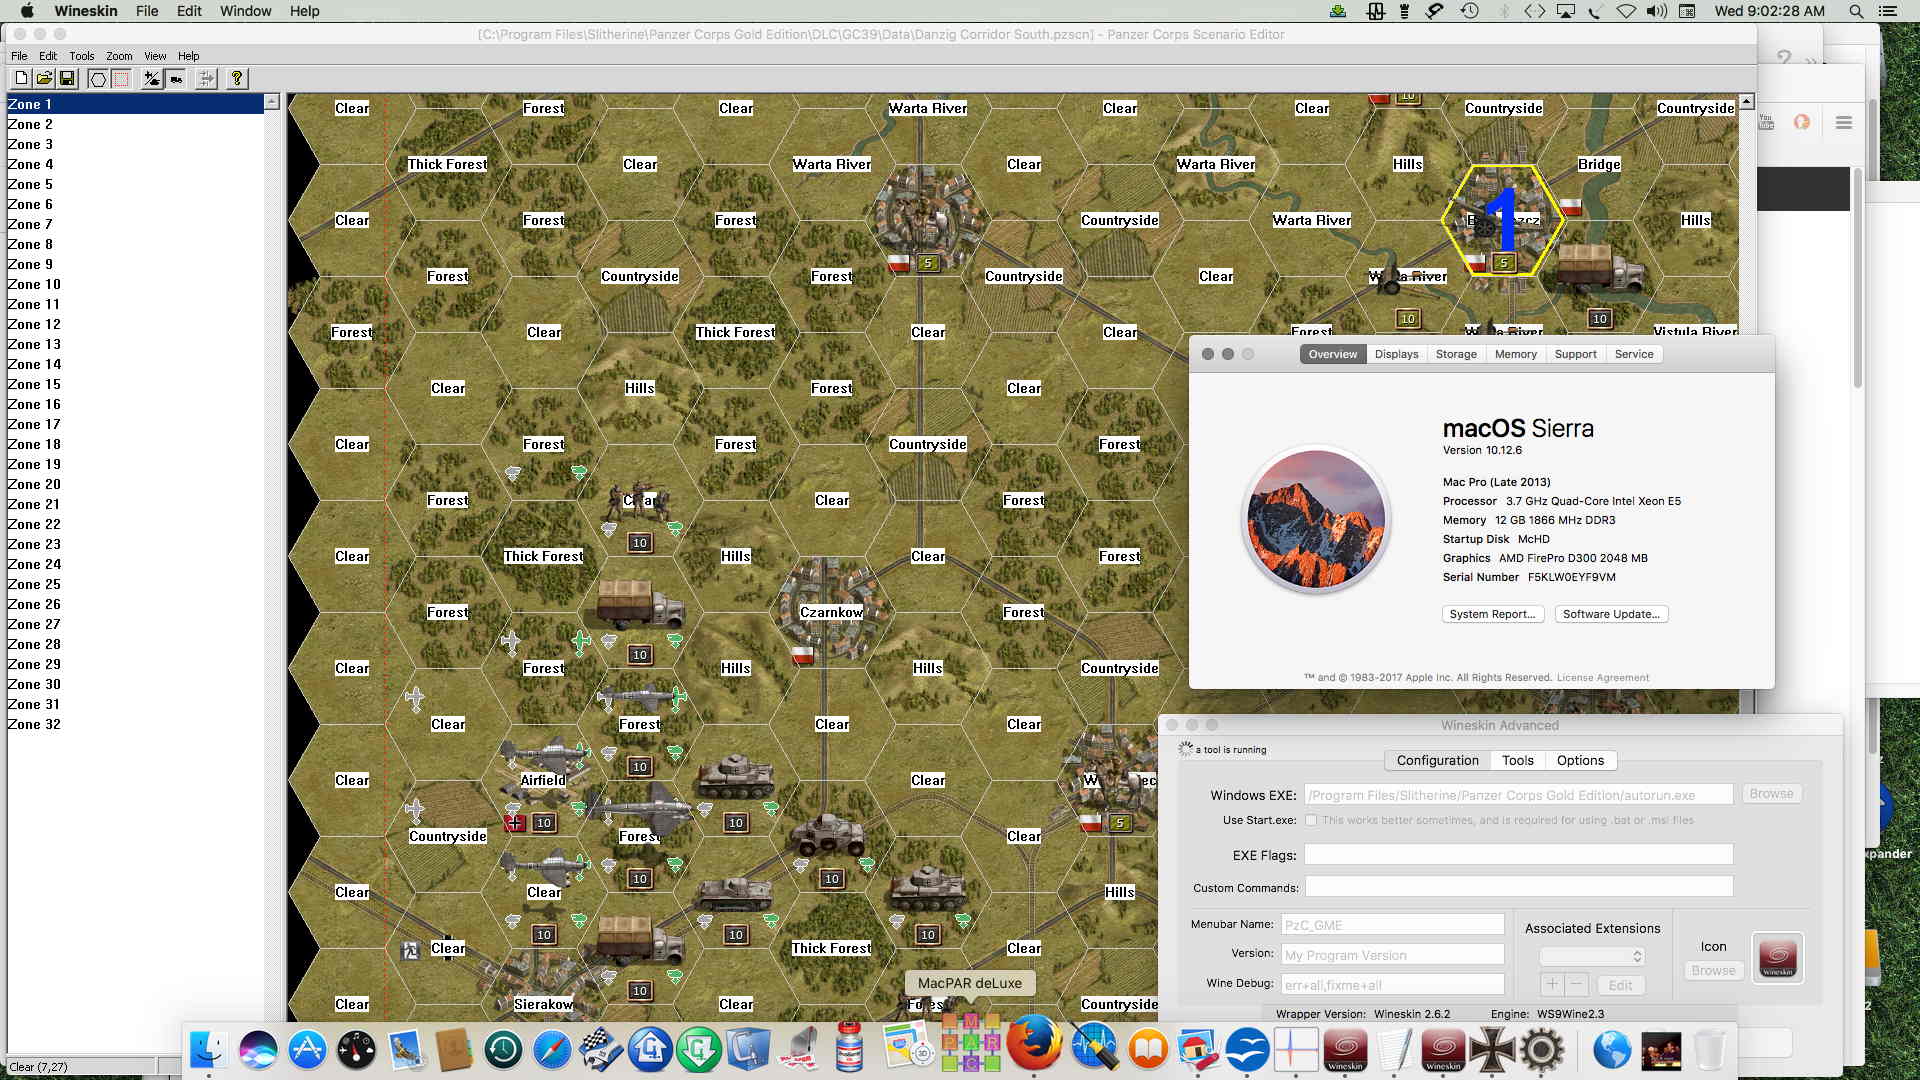Click the System Report button
This screenshot has height=1080, width=1920.
click(1492, 614)
